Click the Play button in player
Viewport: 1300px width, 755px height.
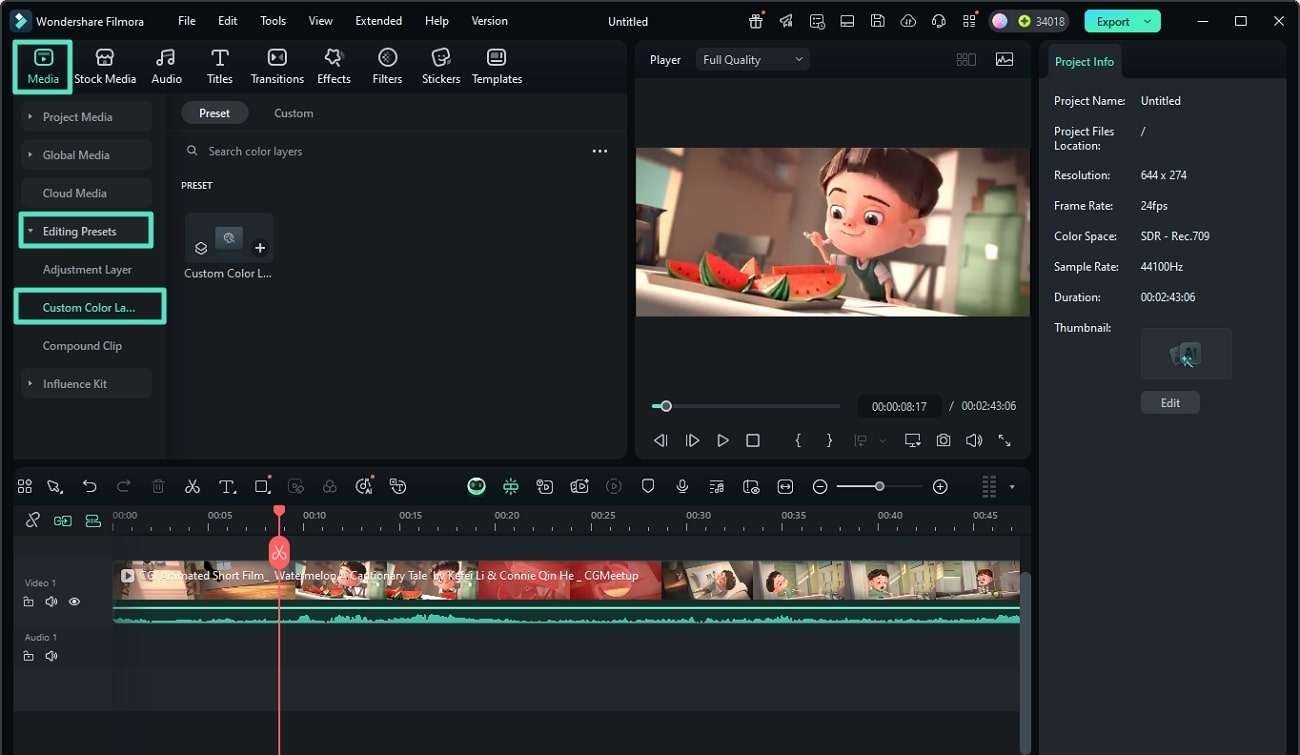(722, 440)
